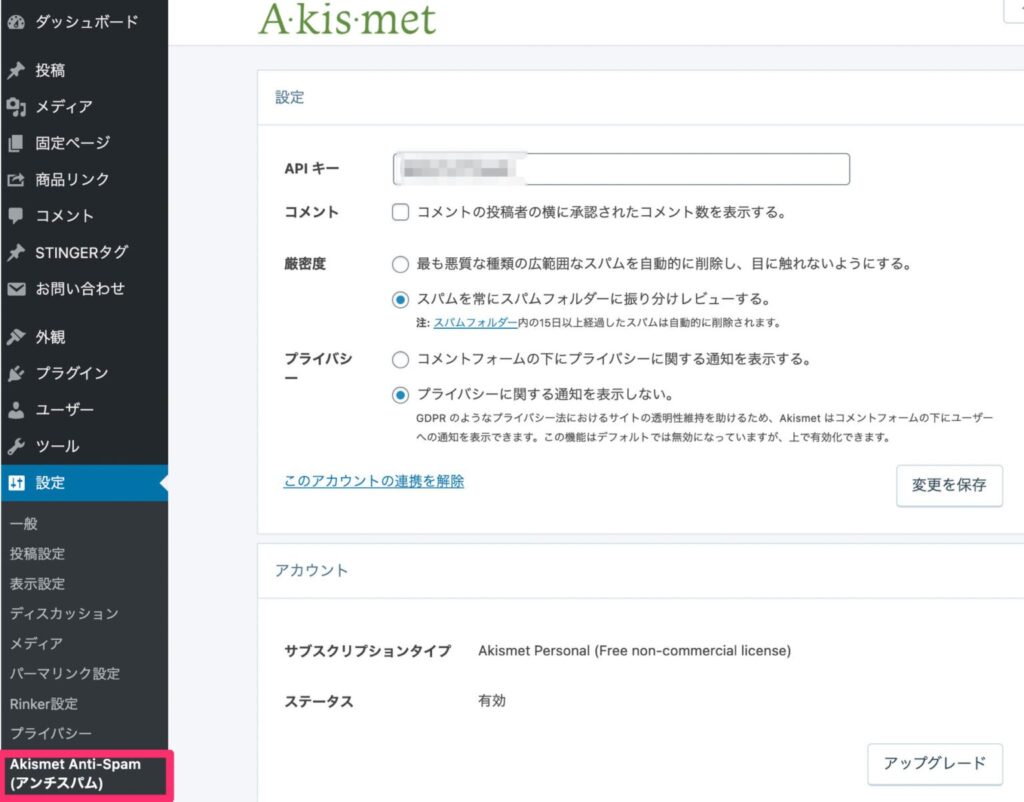
Task: Click the wrench icon beside ツール
Action: tap(16, 446)
